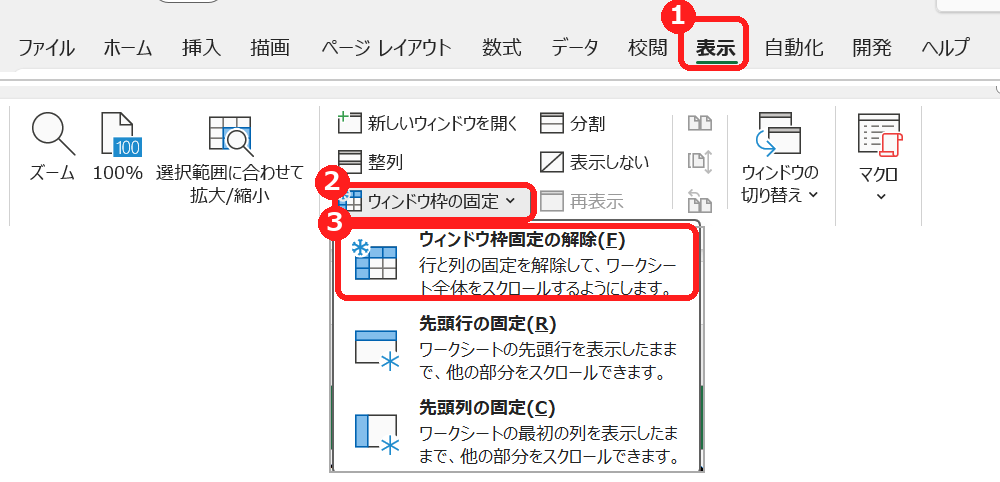The width and height of the screenshot is (1000, 482).
Task: Open the 挿入 ribbon tab
Action: (201, 48)
